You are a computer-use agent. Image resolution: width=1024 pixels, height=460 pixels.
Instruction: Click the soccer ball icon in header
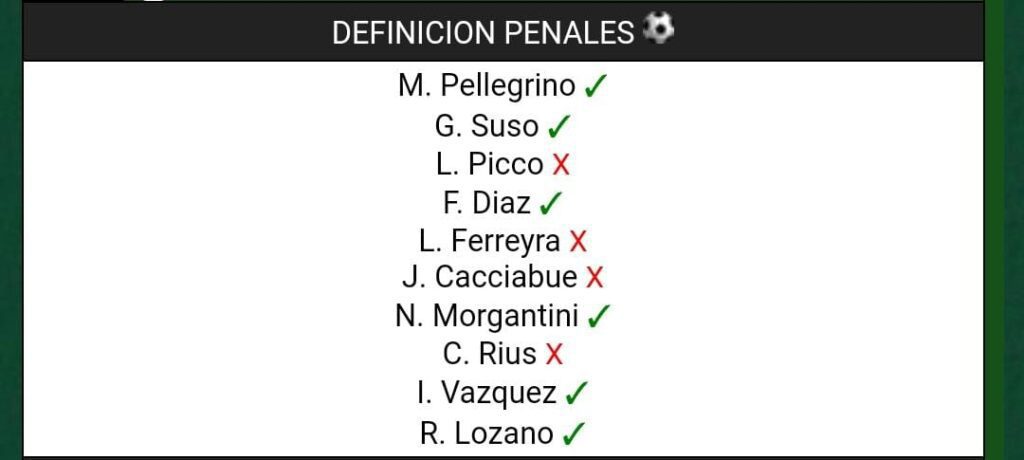point(658,29)
